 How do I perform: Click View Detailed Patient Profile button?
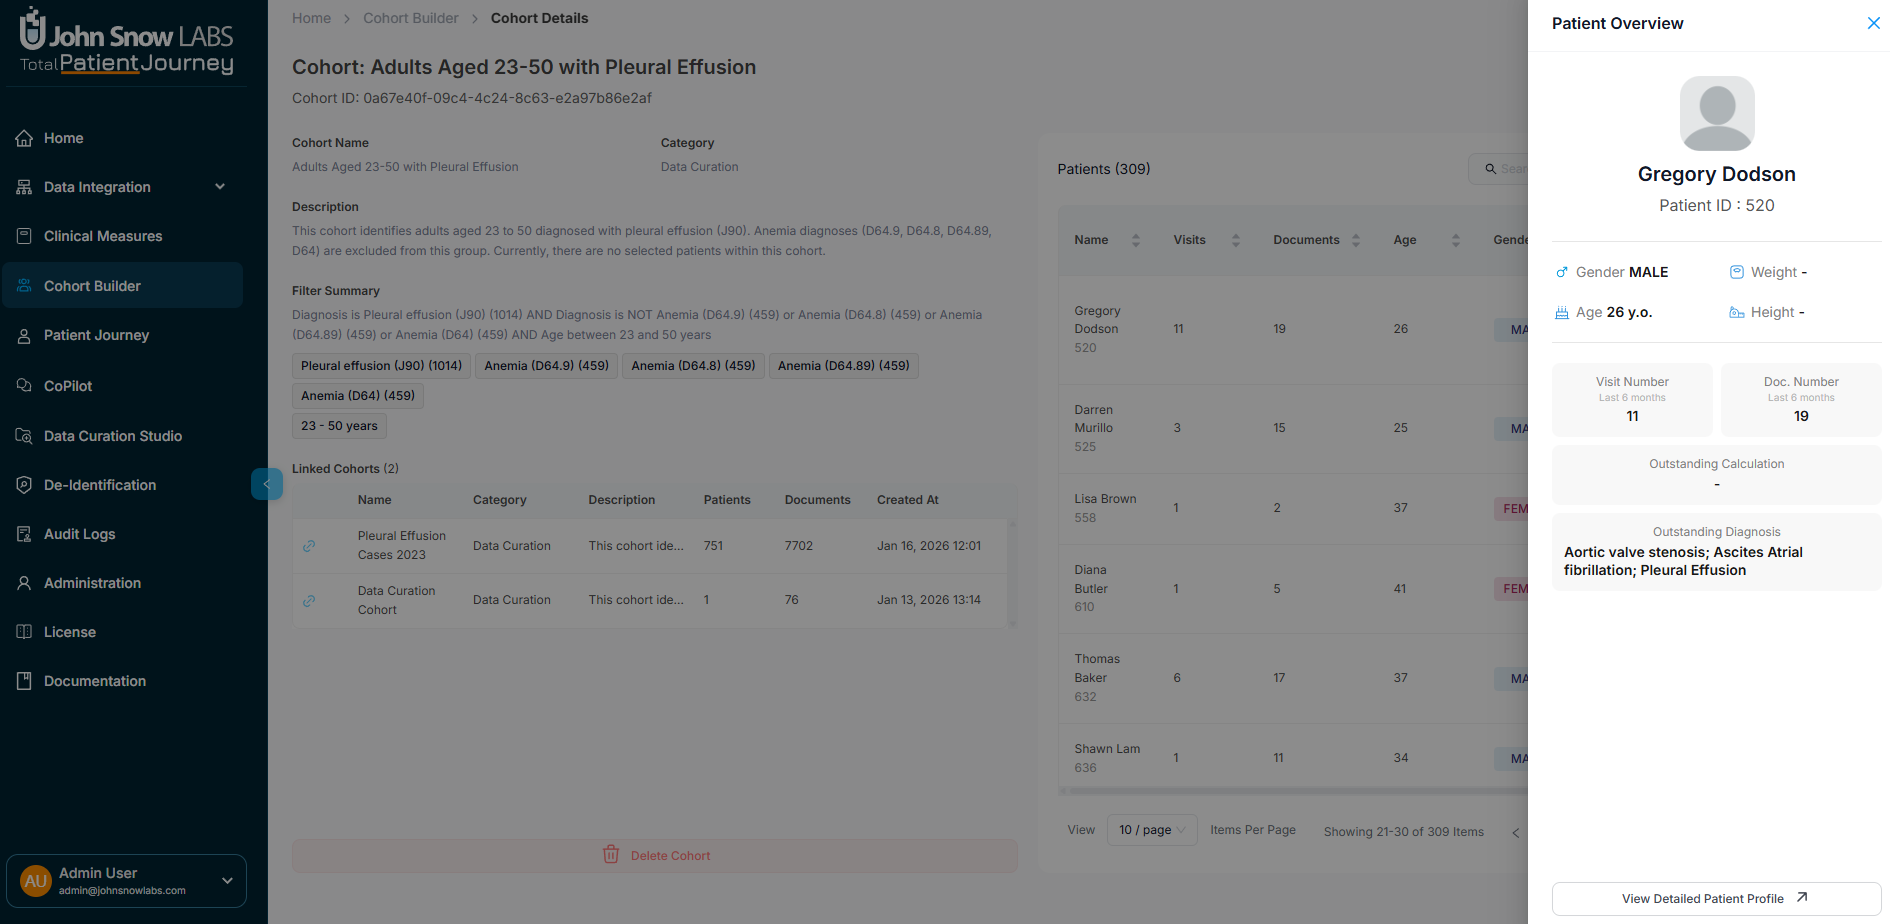pyautogui.click(x=1715, y=898)
